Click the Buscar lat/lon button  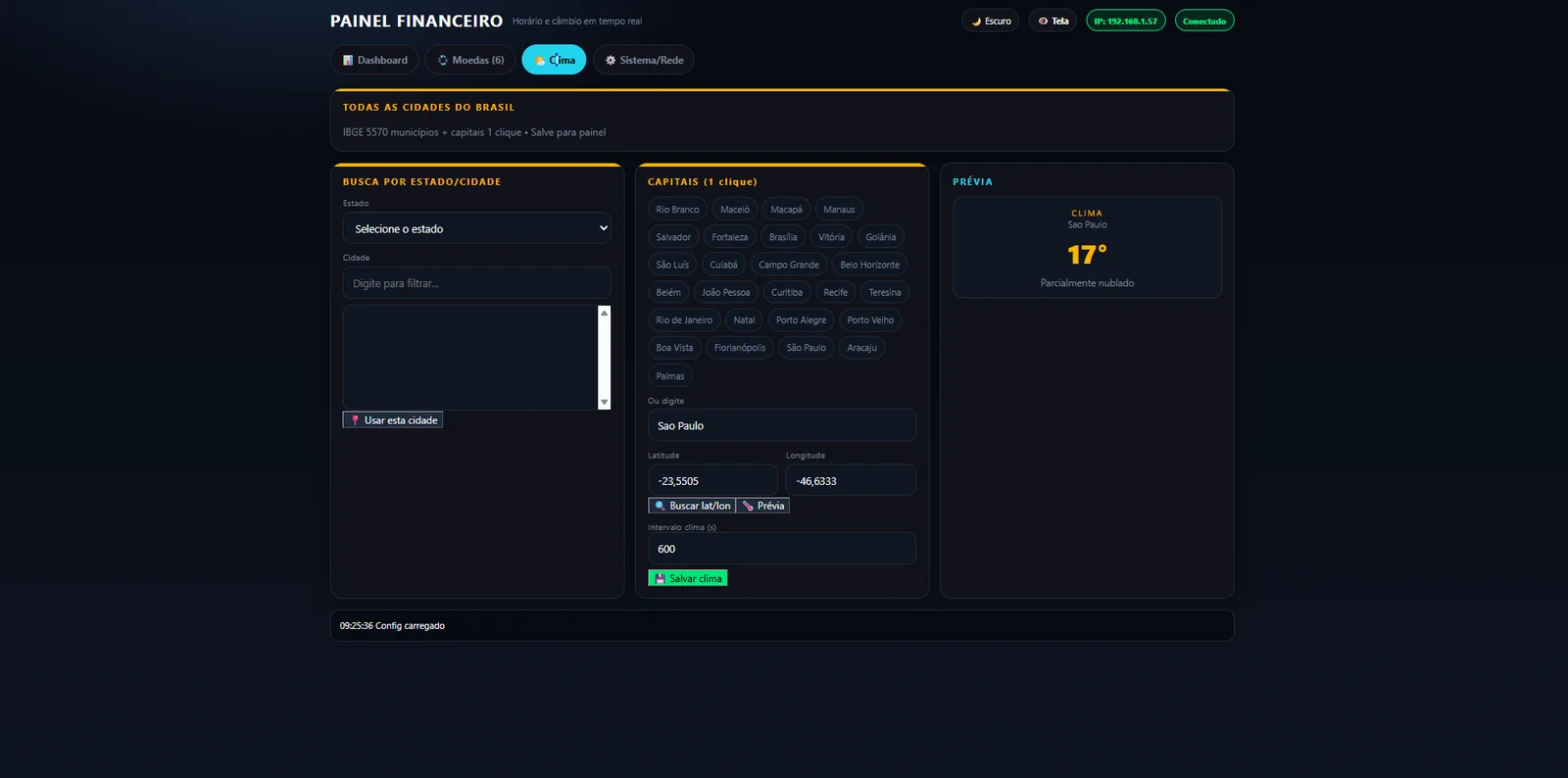(x=692, y=506)
